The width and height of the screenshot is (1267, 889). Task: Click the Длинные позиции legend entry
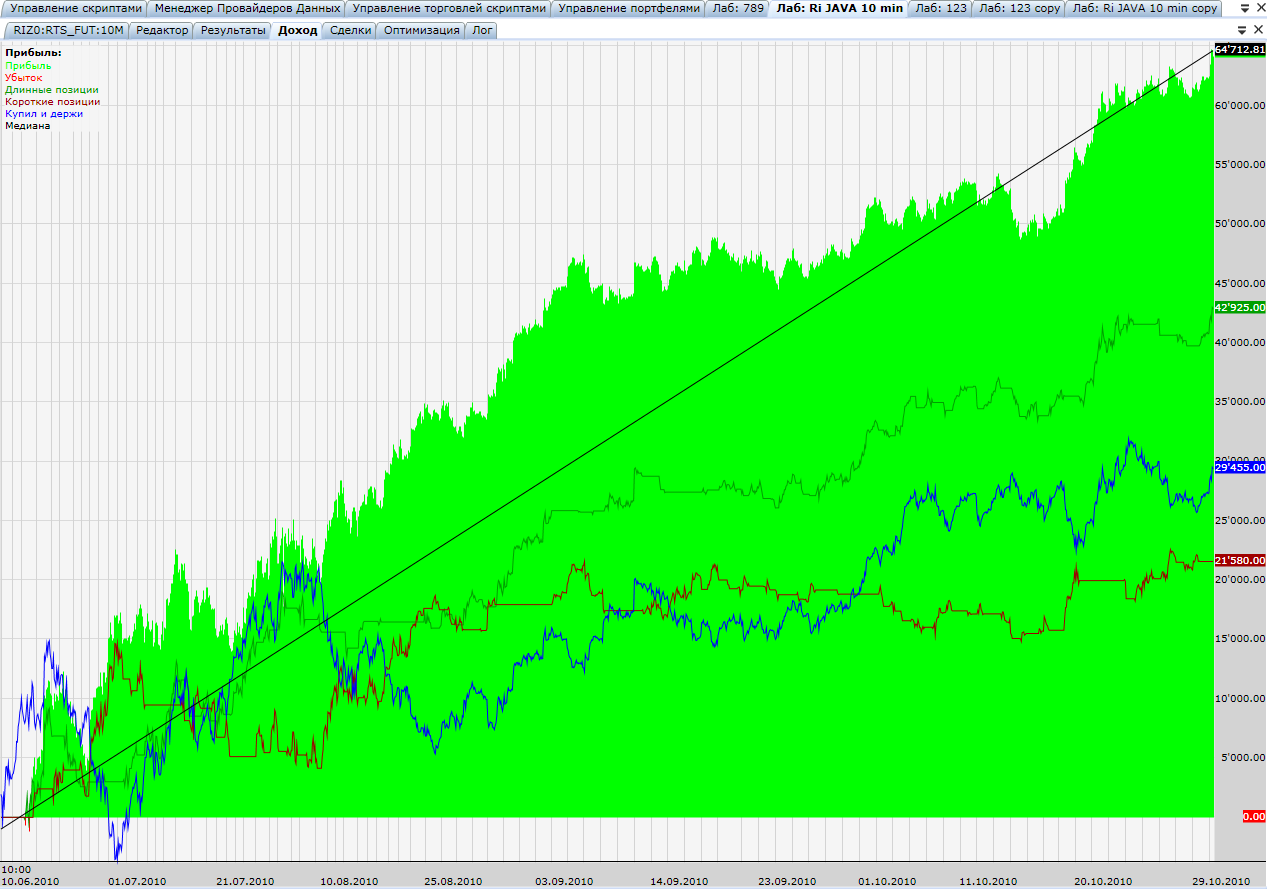[52, 90]
